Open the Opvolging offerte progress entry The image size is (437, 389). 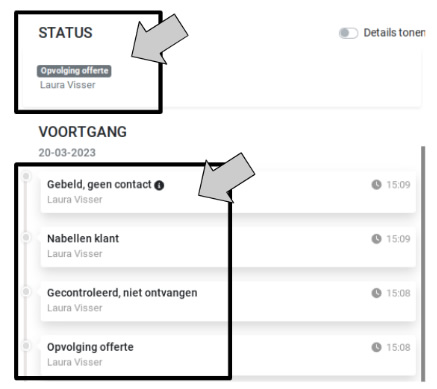pos(228,355)
